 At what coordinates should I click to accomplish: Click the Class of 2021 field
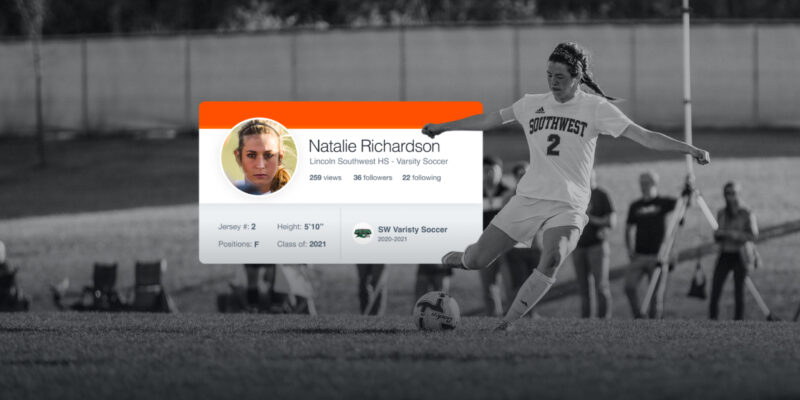pyautogui.click(x=301, y=244)
